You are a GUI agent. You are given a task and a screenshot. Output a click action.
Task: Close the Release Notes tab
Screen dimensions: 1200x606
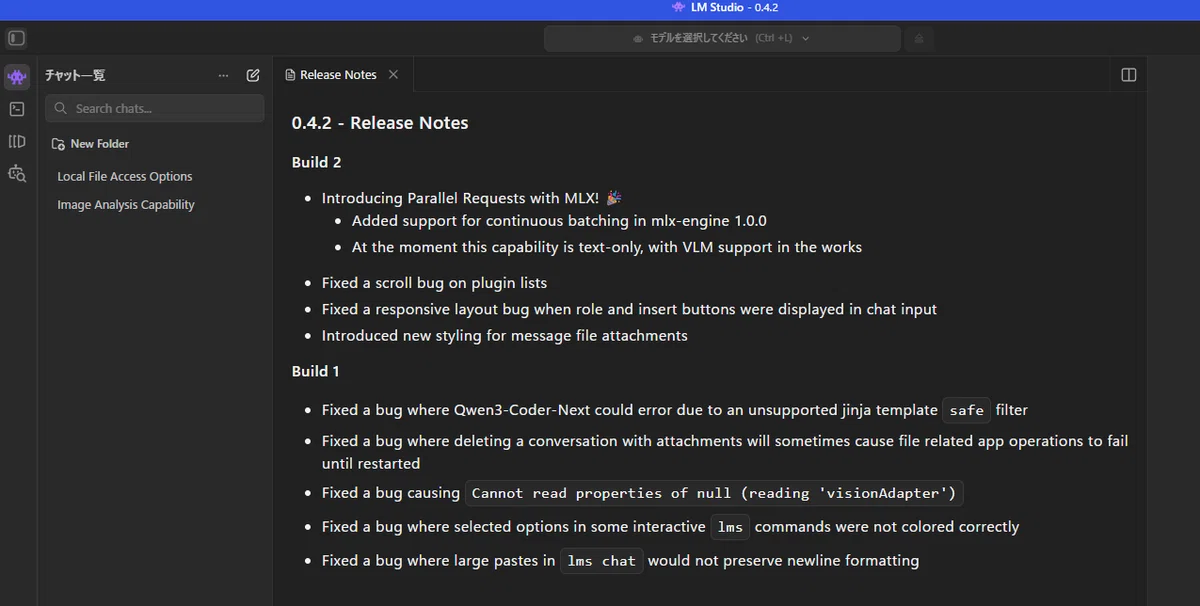pos(393,74)
